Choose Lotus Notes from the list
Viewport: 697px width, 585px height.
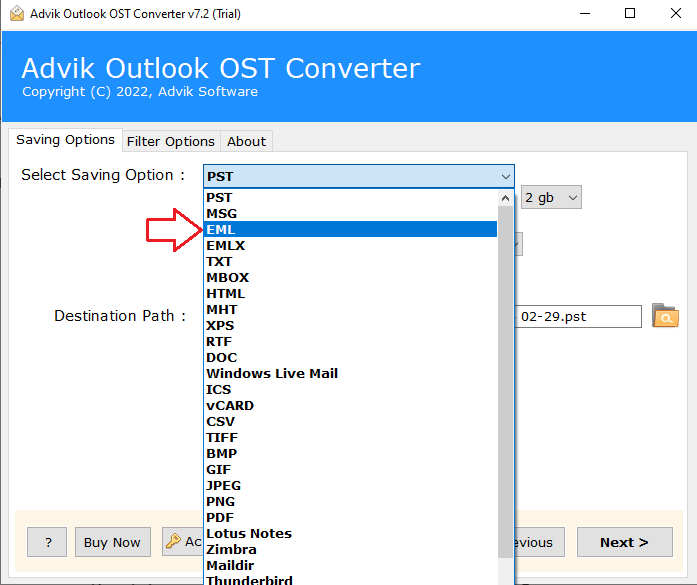pyautogui.click(x=350, y=533)
